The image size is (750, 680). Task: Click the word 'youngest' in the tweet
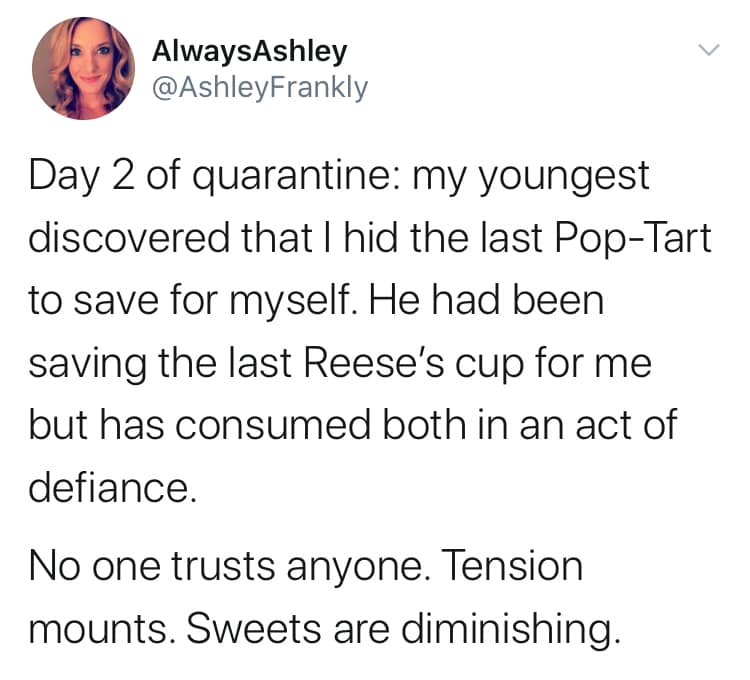tap(564, 179)
